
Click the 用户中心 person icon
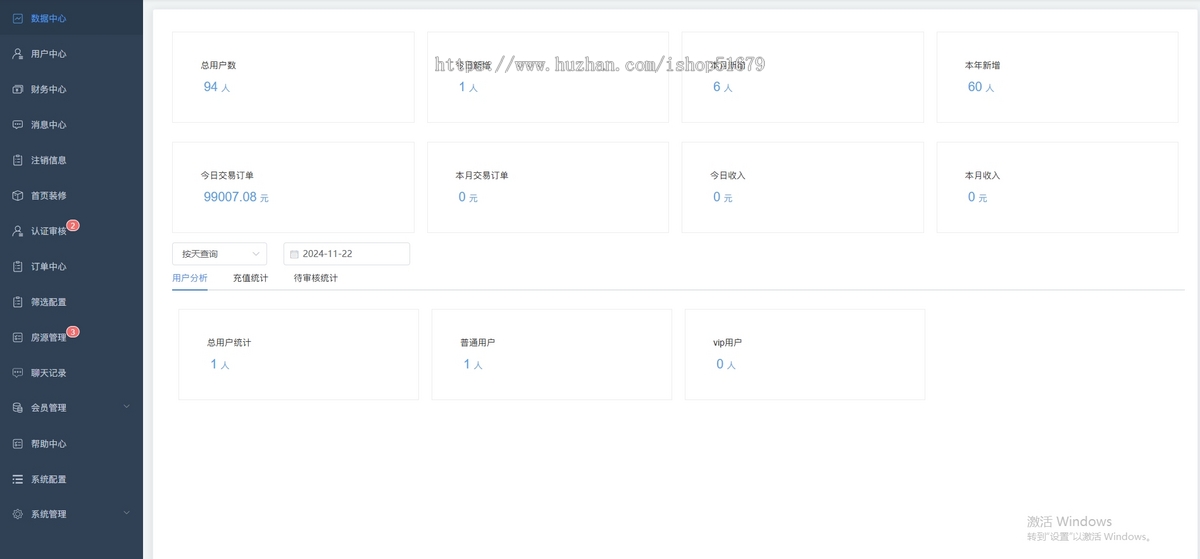coord(17,54)
